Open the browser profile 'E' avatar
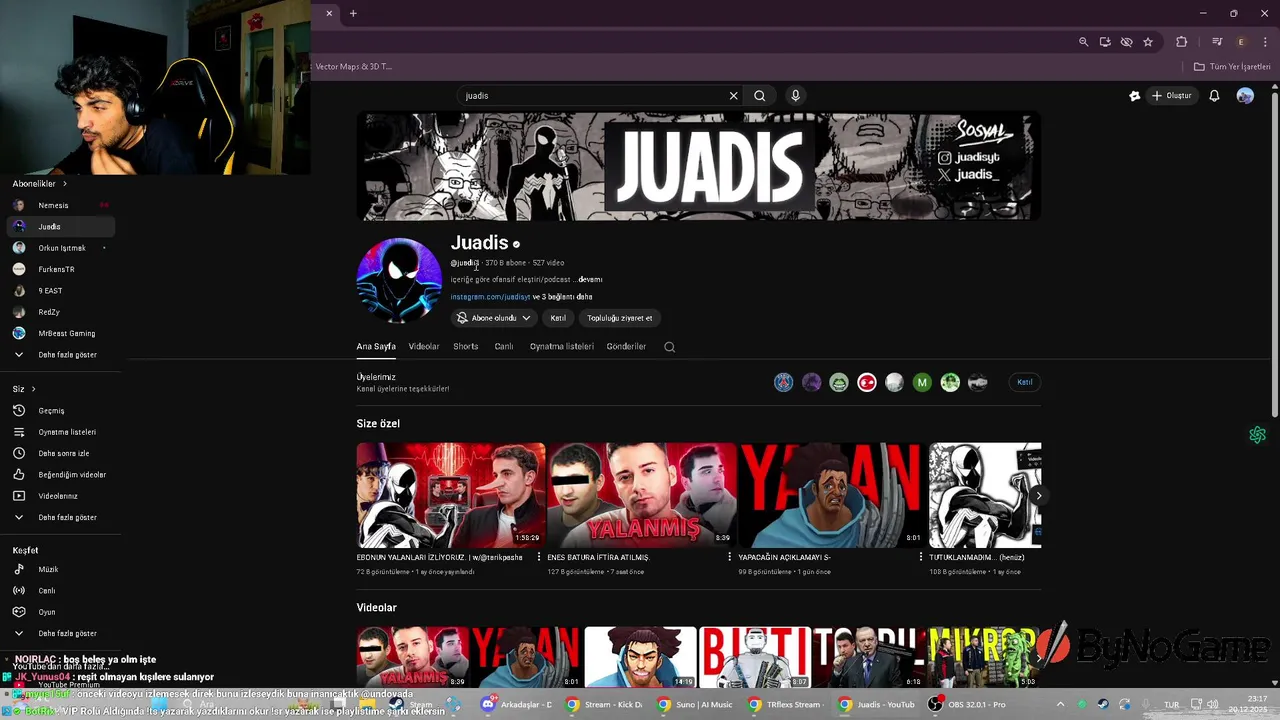The image size is (1280, 720). [x=1241, y=42]
